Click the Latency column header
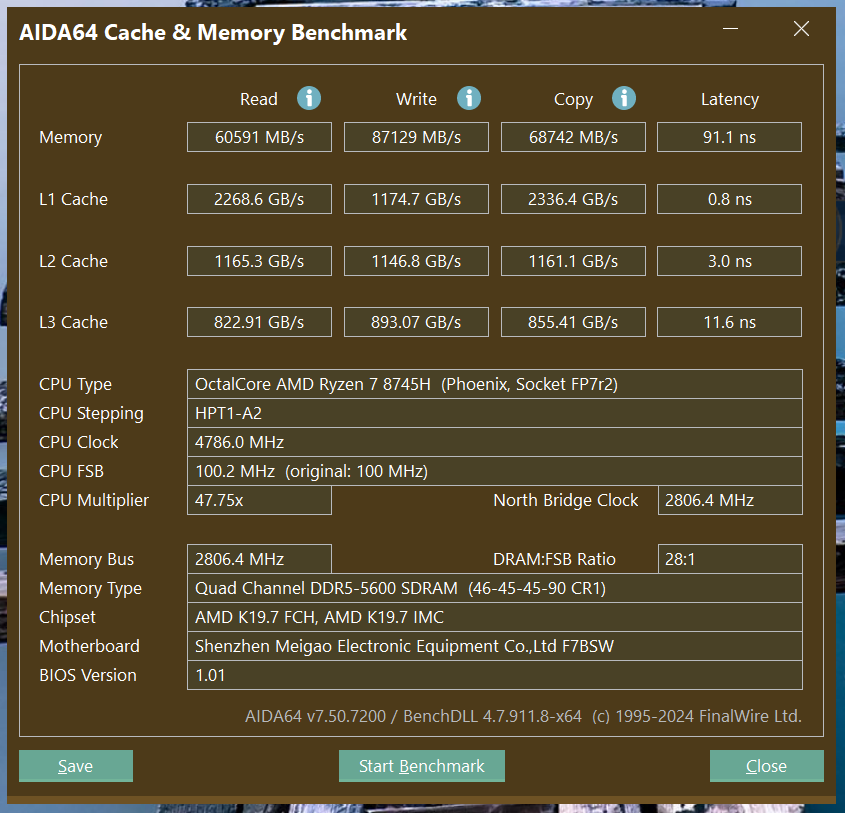 730,100
